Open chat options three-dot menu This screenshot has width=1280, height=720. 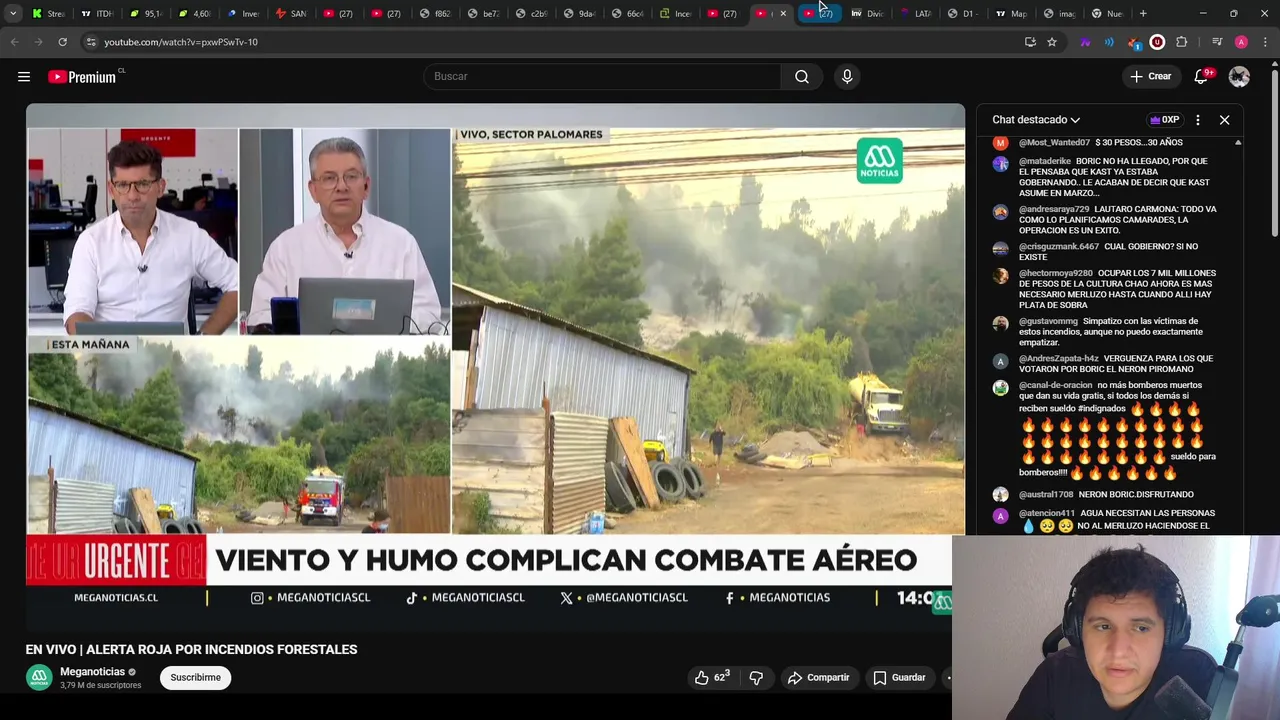pyautogui.click(x=1198, y=120)
